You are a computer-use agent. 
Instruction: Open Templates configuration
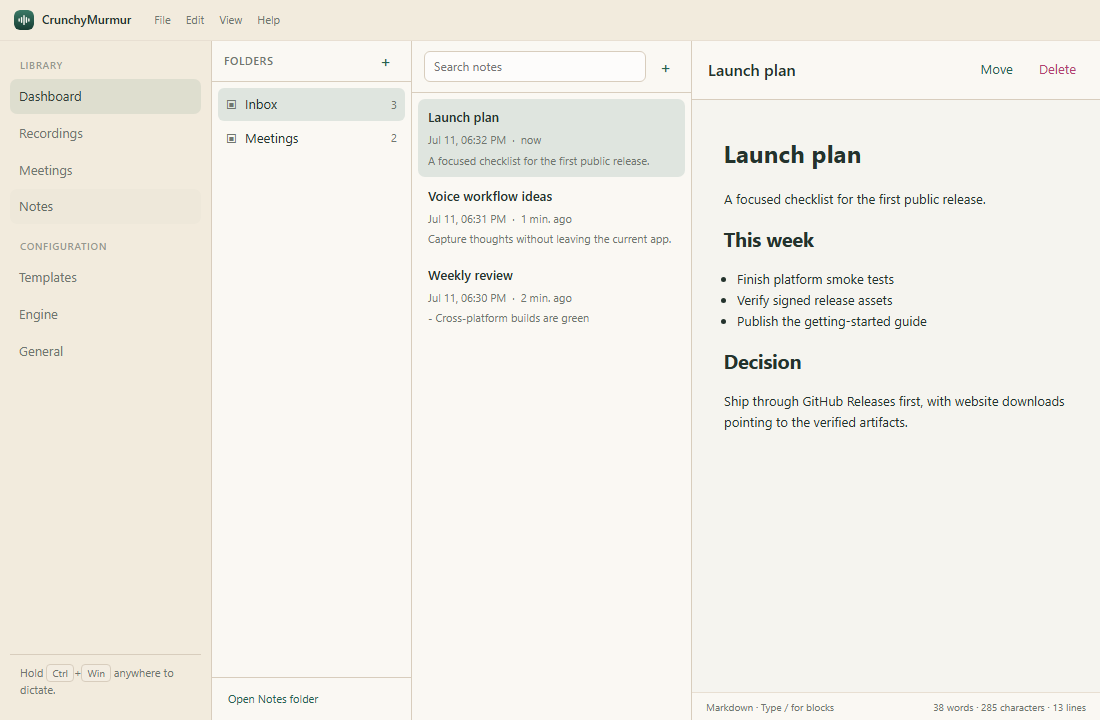click(105, 277)
